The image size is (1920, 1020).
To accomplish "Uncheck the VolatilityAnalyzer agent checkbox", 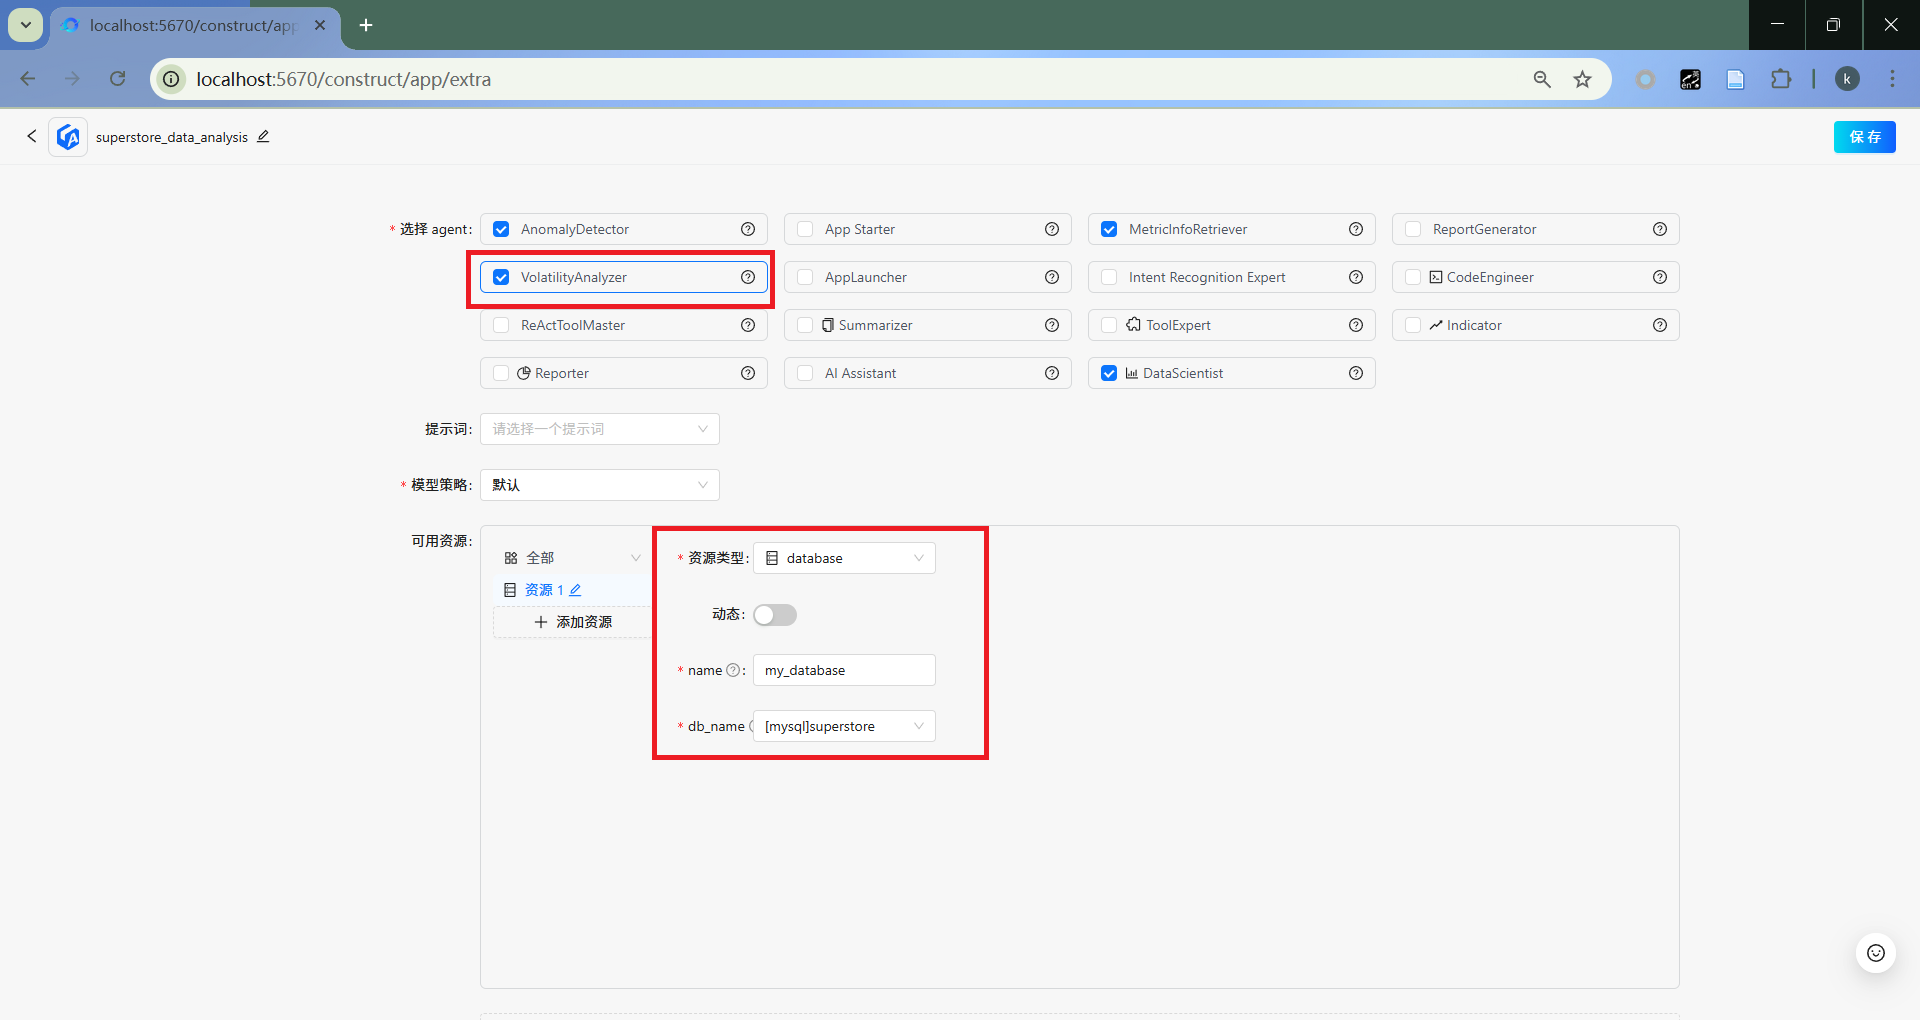I will (502, 277).
